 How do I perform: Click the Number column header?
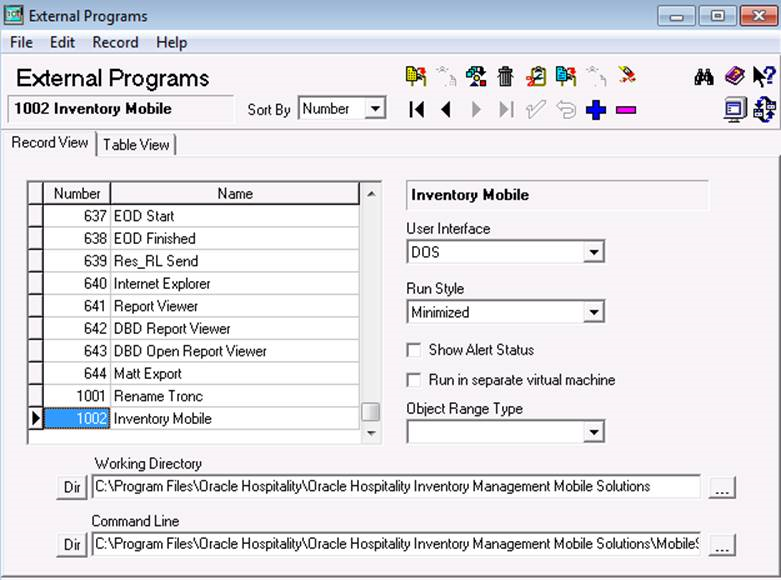[x=77, y=193]
